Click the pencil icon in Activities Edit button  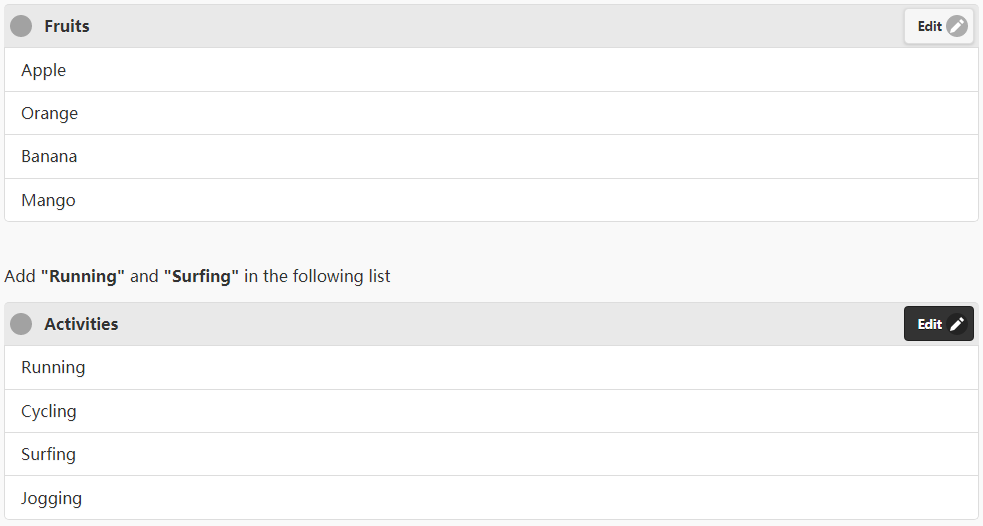click(957, 324)
